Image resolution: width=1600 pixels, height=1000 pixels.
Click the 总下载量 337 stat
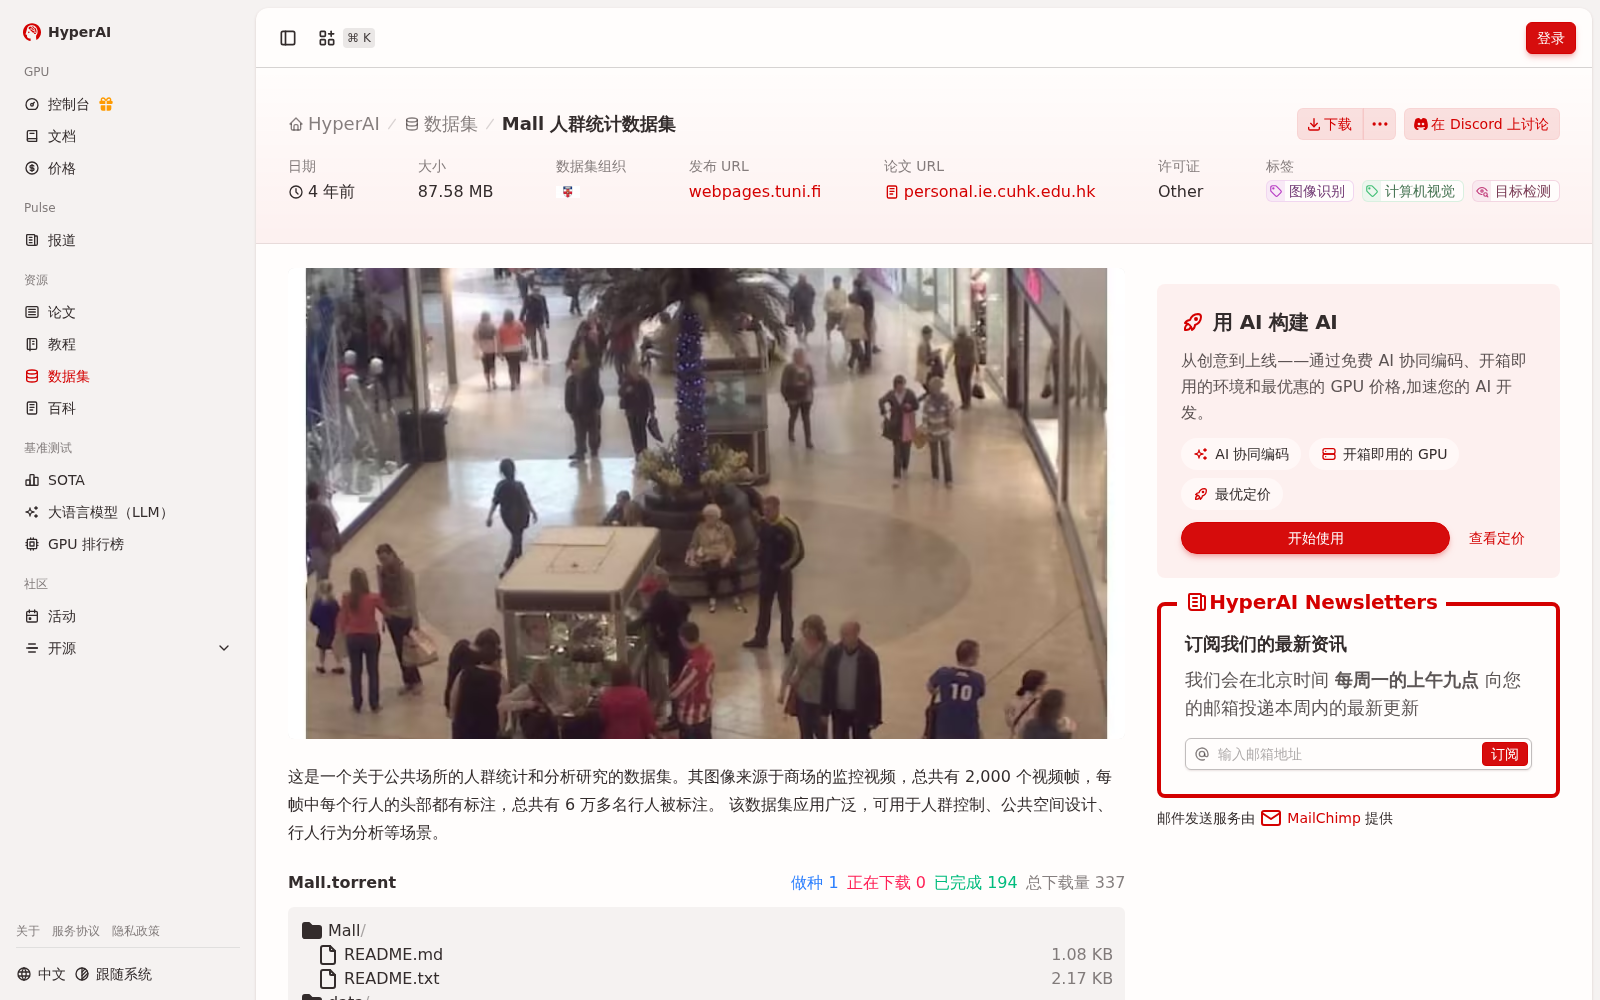[x=1075, y=882]
